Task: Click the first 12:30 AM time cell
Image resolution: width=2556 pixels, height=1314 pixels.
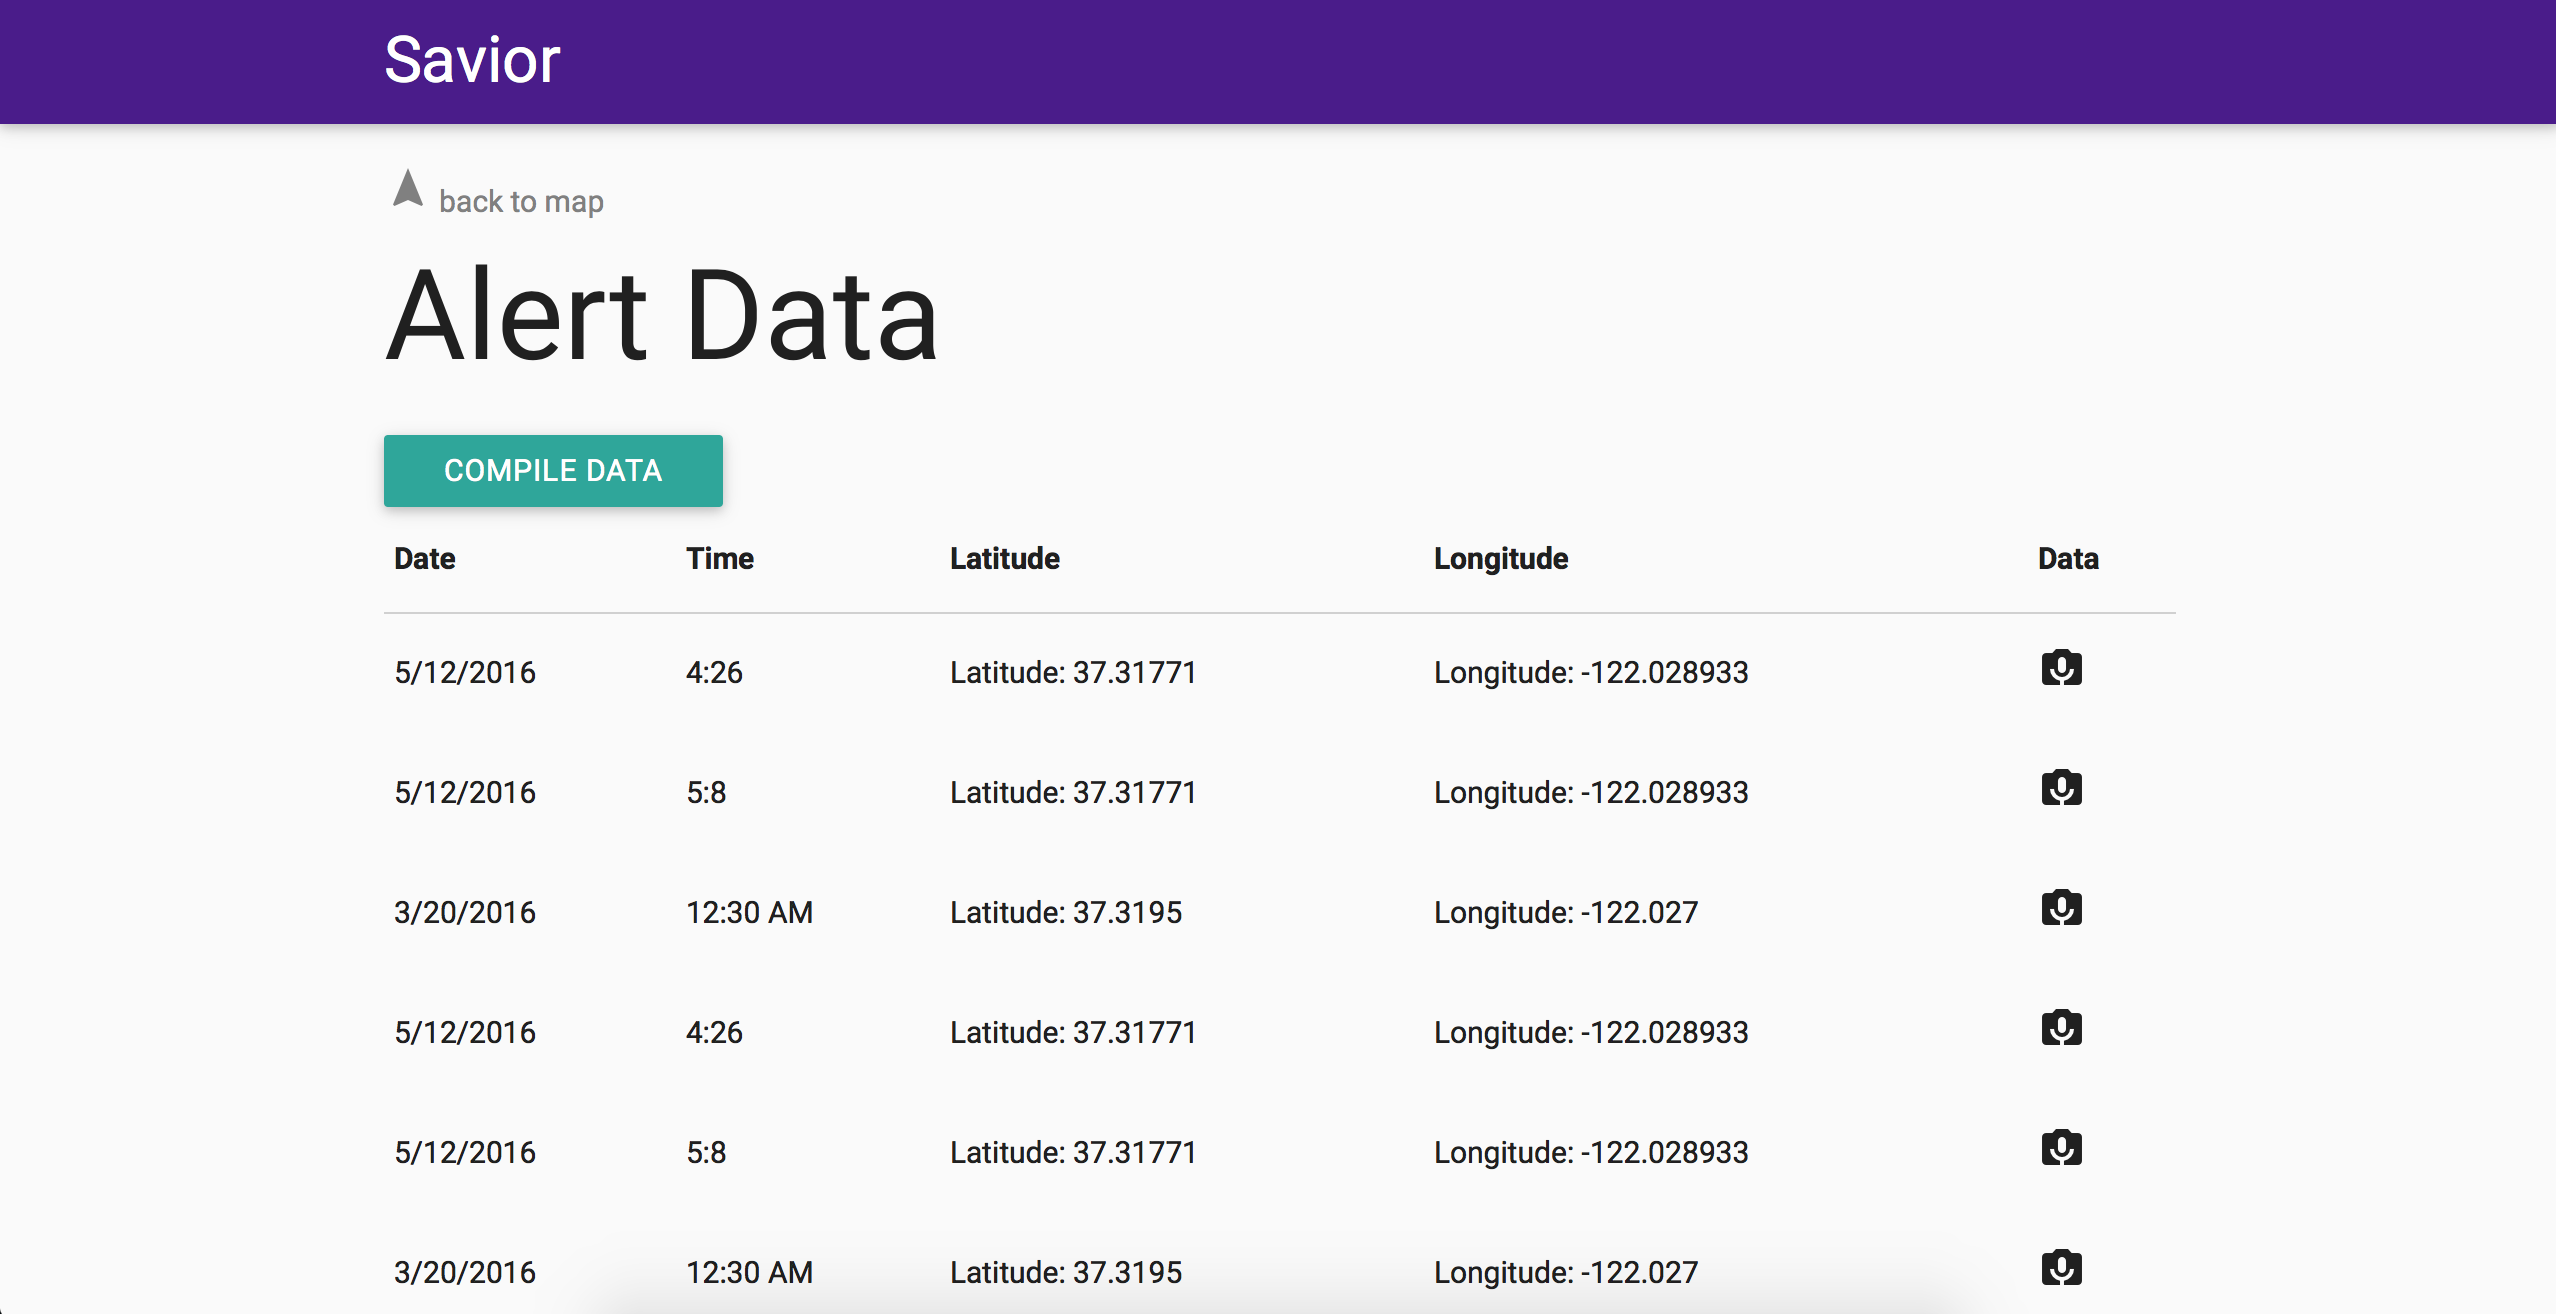Action: 749,912
